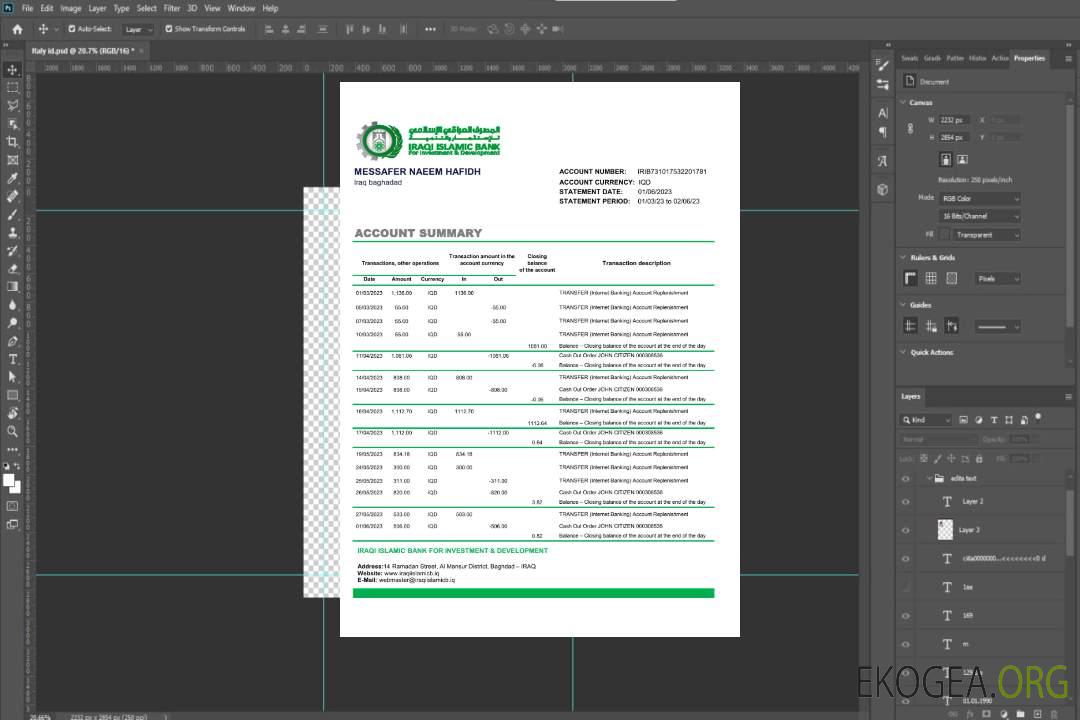Click the Home icon in options bar
The image size is (1080, 720).
tap(17, 29)
